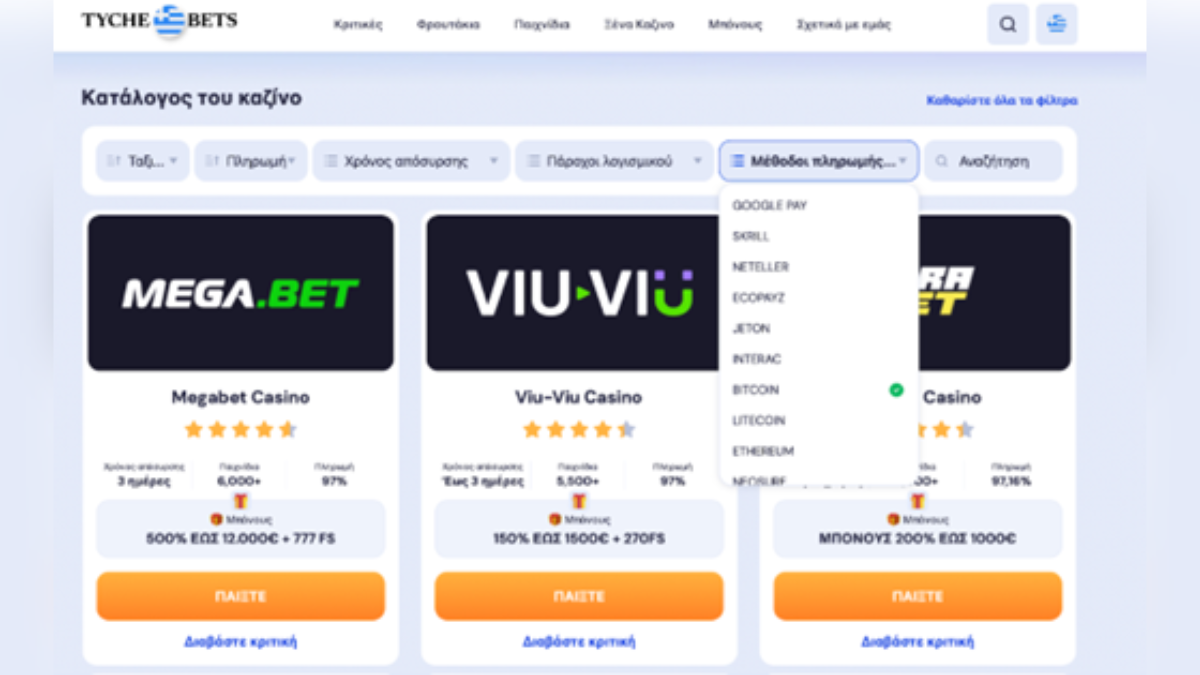Click the red T badge on Megabet bonus

tap(240, 501)
